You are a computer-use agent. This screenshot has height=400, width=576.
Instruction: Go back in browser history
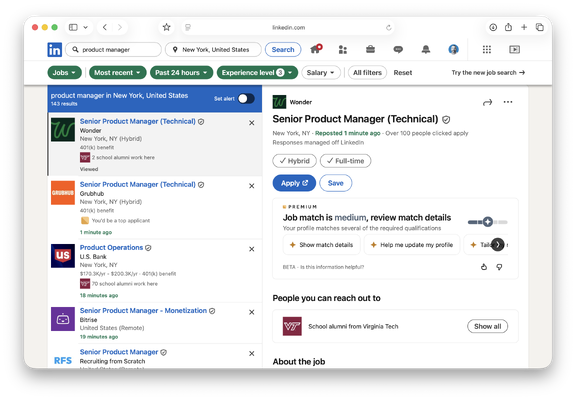coord(105,27)
